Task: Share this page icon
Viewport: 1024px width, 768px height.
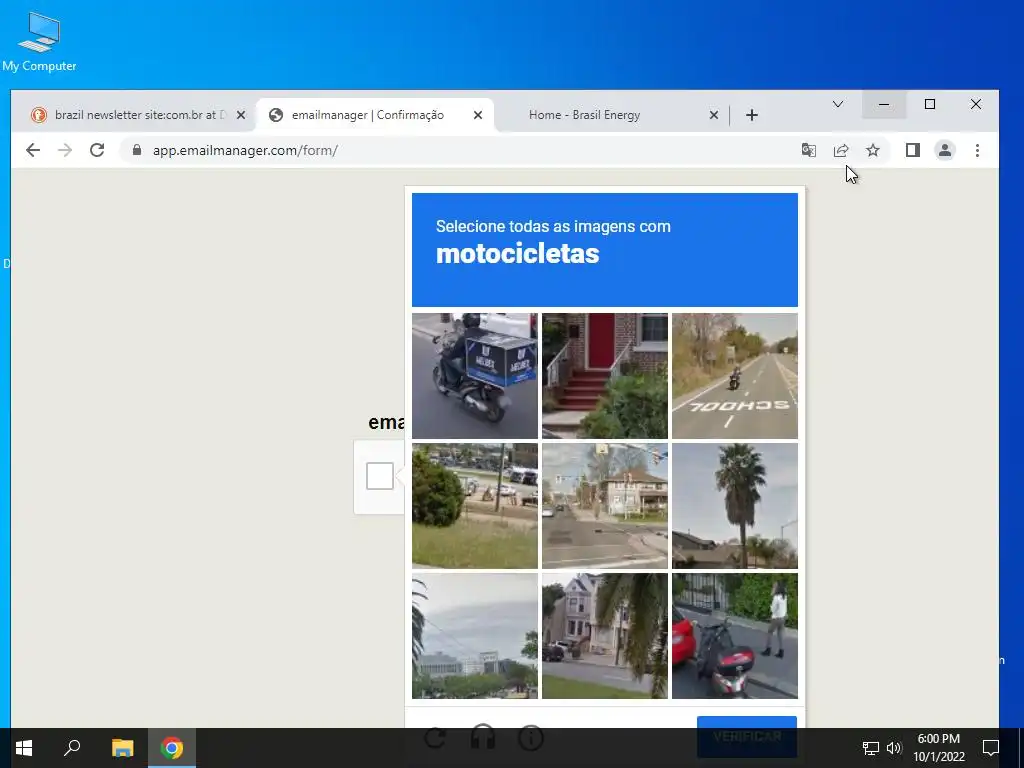Action: tap(840, 150)
